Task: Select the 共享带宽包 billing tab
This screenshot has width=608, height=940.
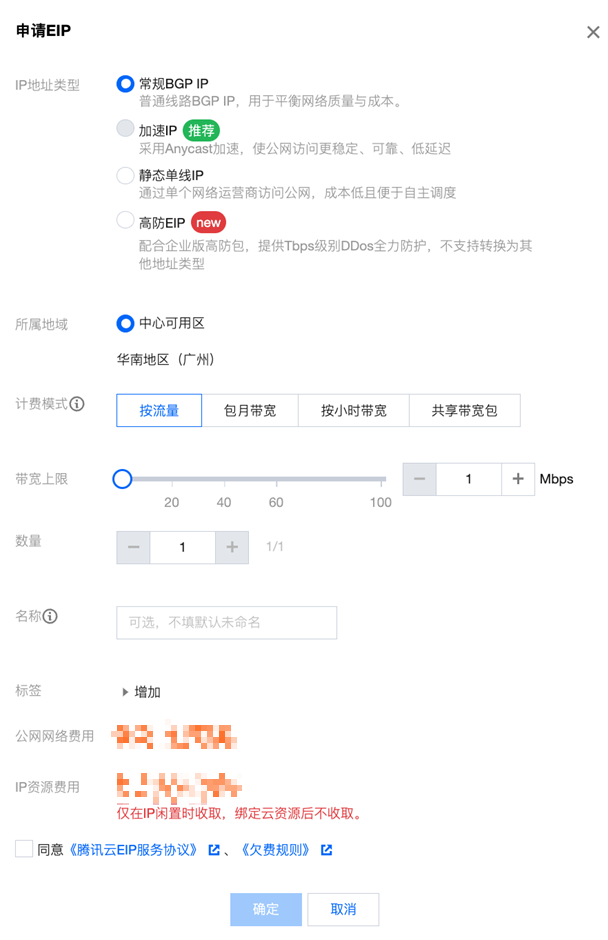Action: pos(465,411)
